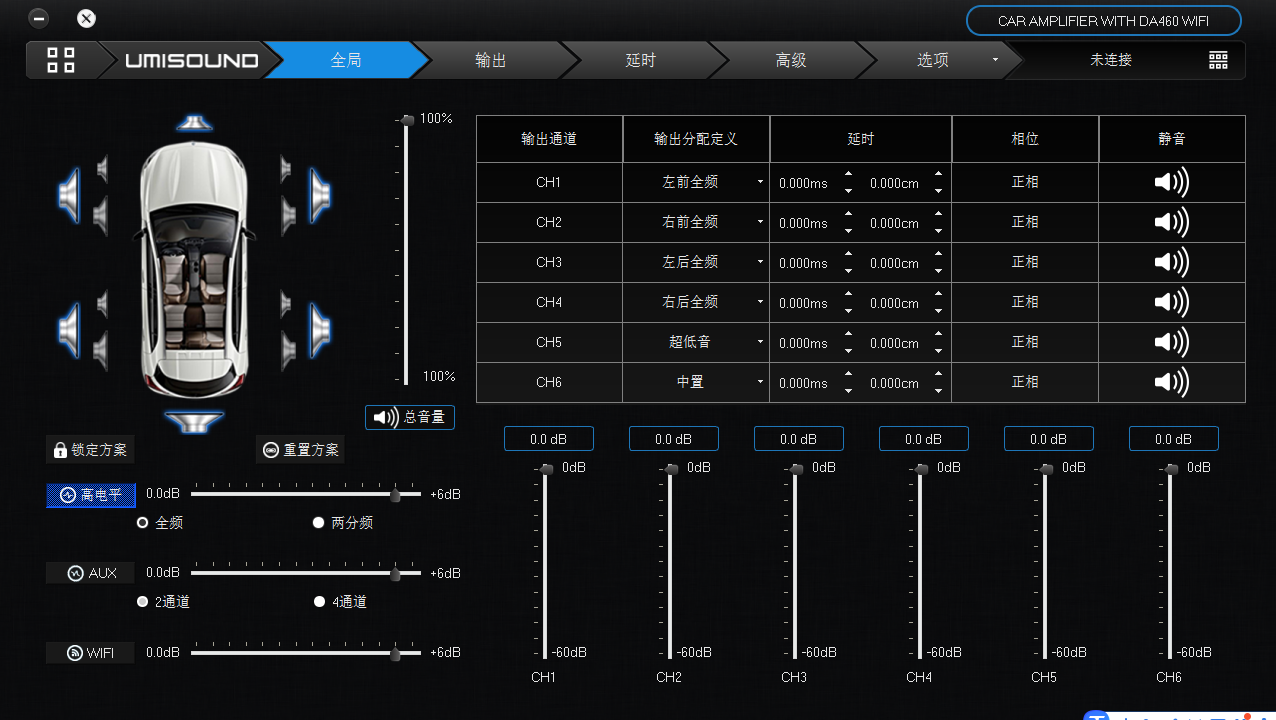
Task: Click the 未连接 connection status
Action: 1111,60
